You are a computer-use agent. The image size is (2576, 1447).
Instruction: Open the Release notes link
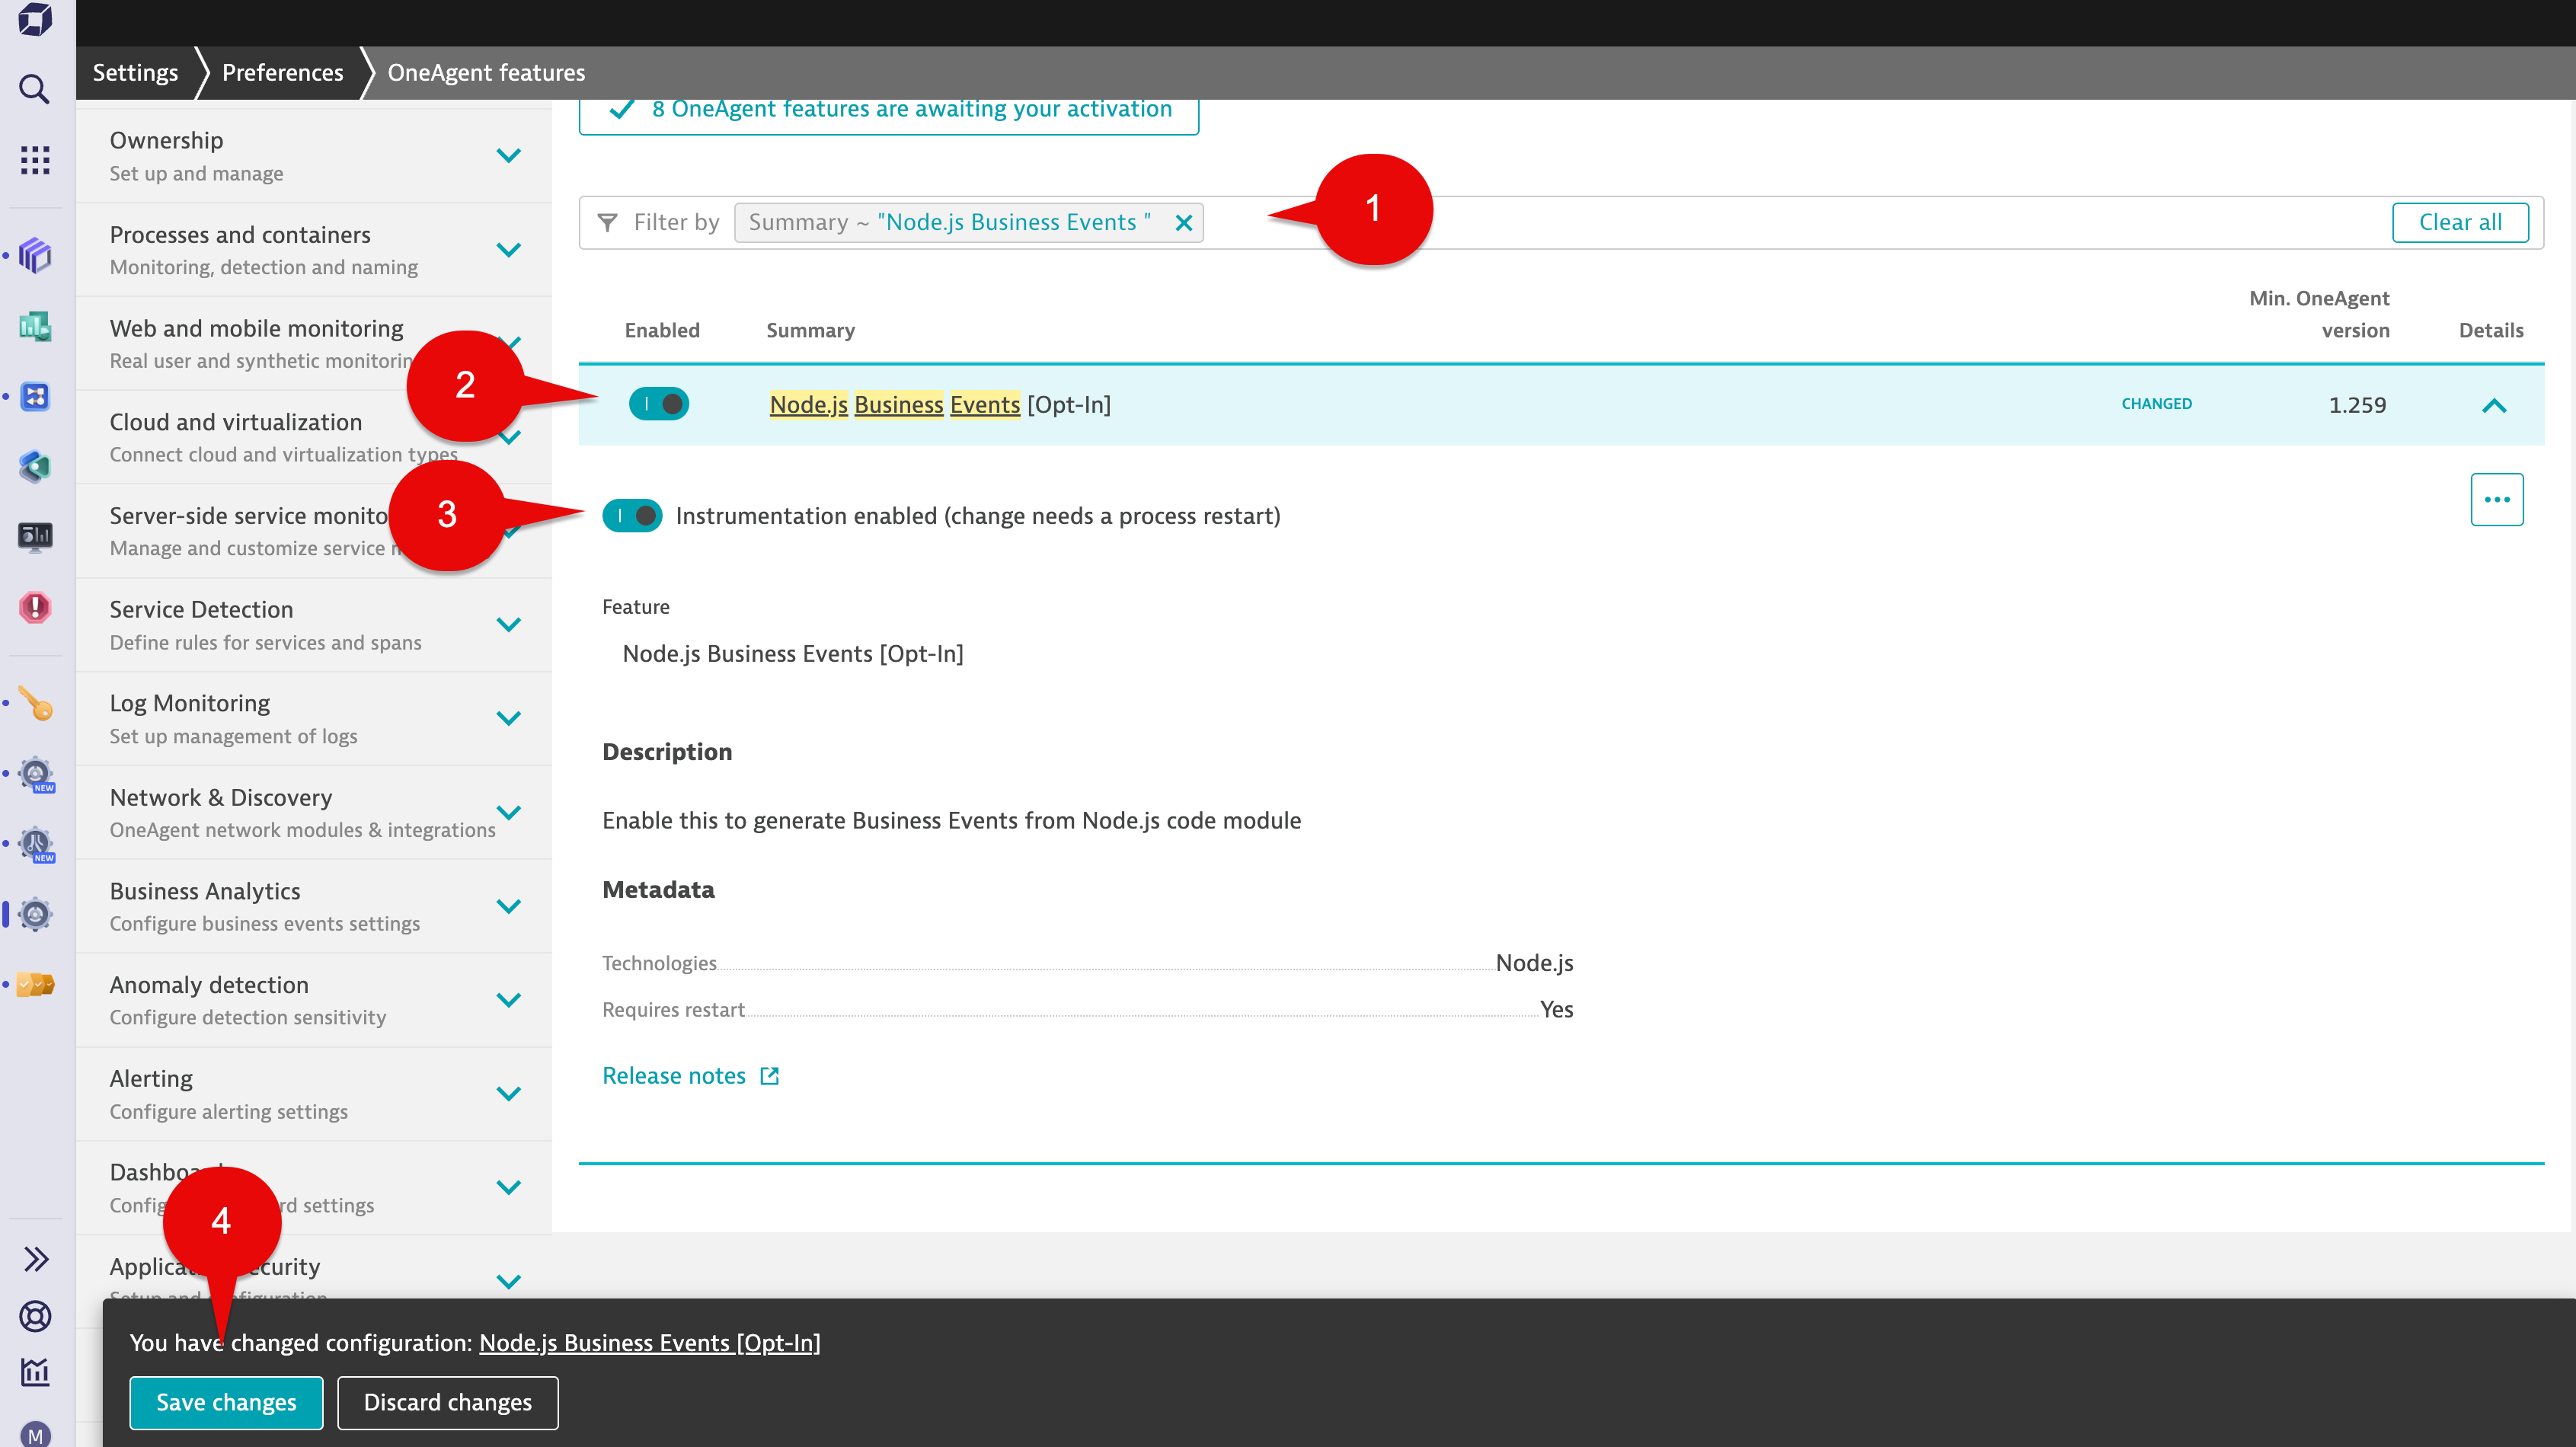674,1076
